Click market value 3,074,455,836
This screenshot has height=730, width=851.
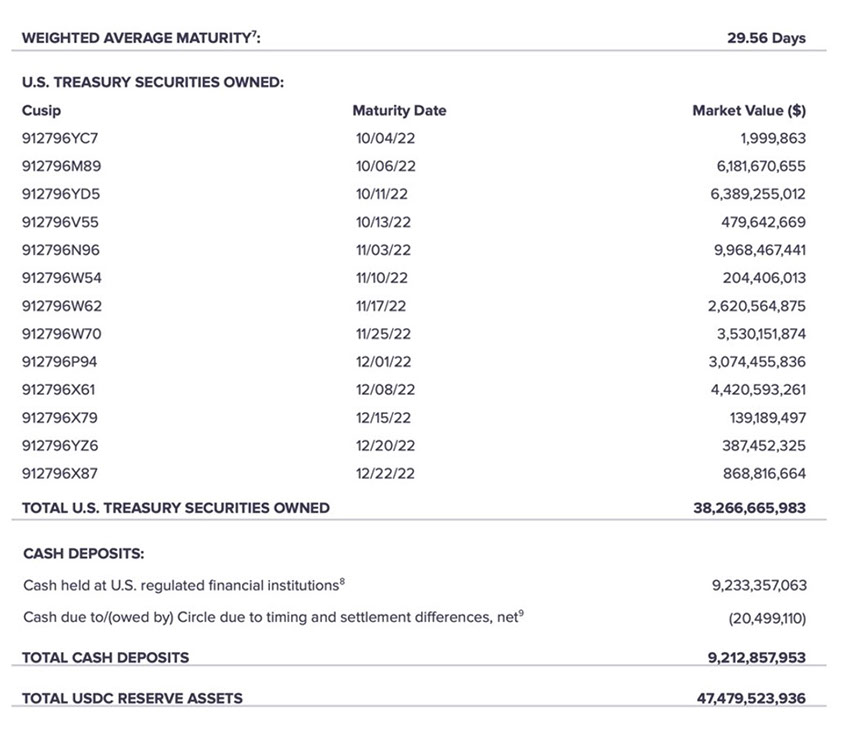pyautogui.click(x=757, y=362)
